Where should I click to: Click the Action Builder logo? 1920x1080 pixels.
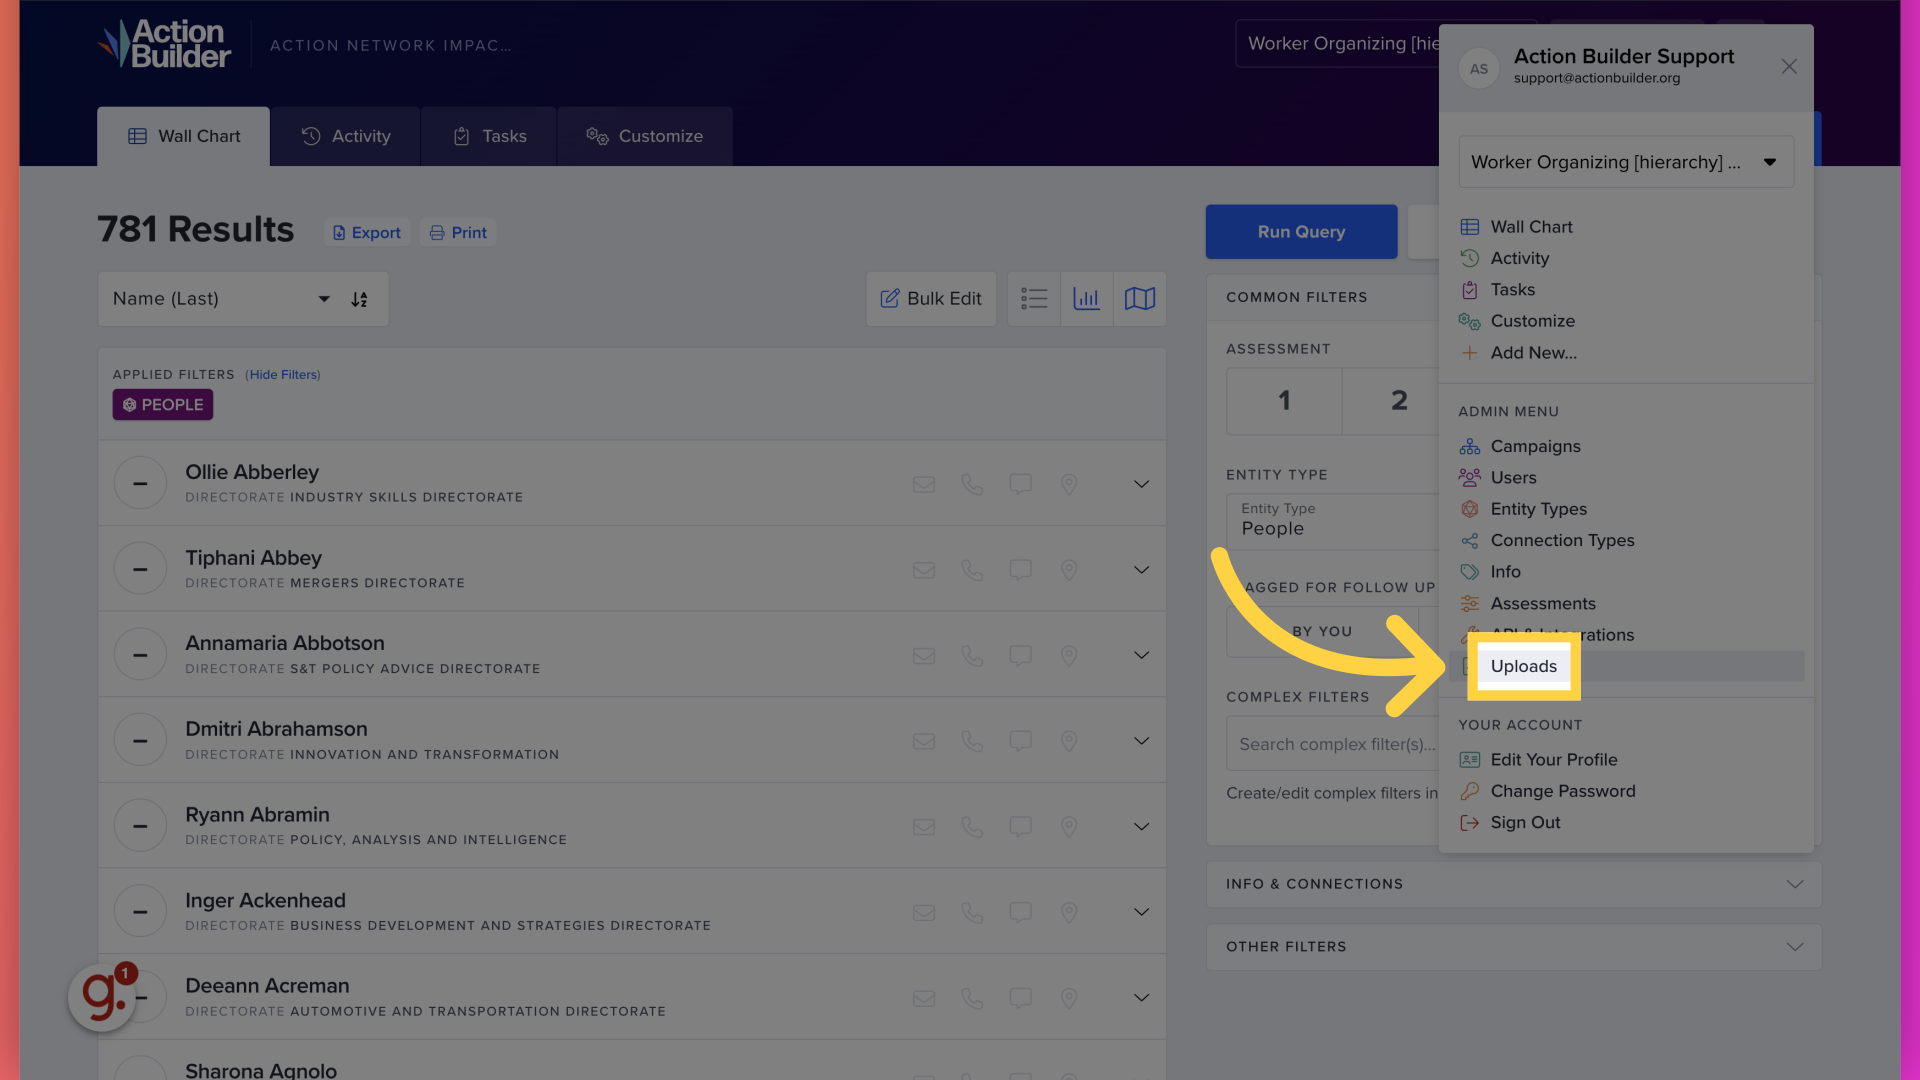click(x=164, y=43)
